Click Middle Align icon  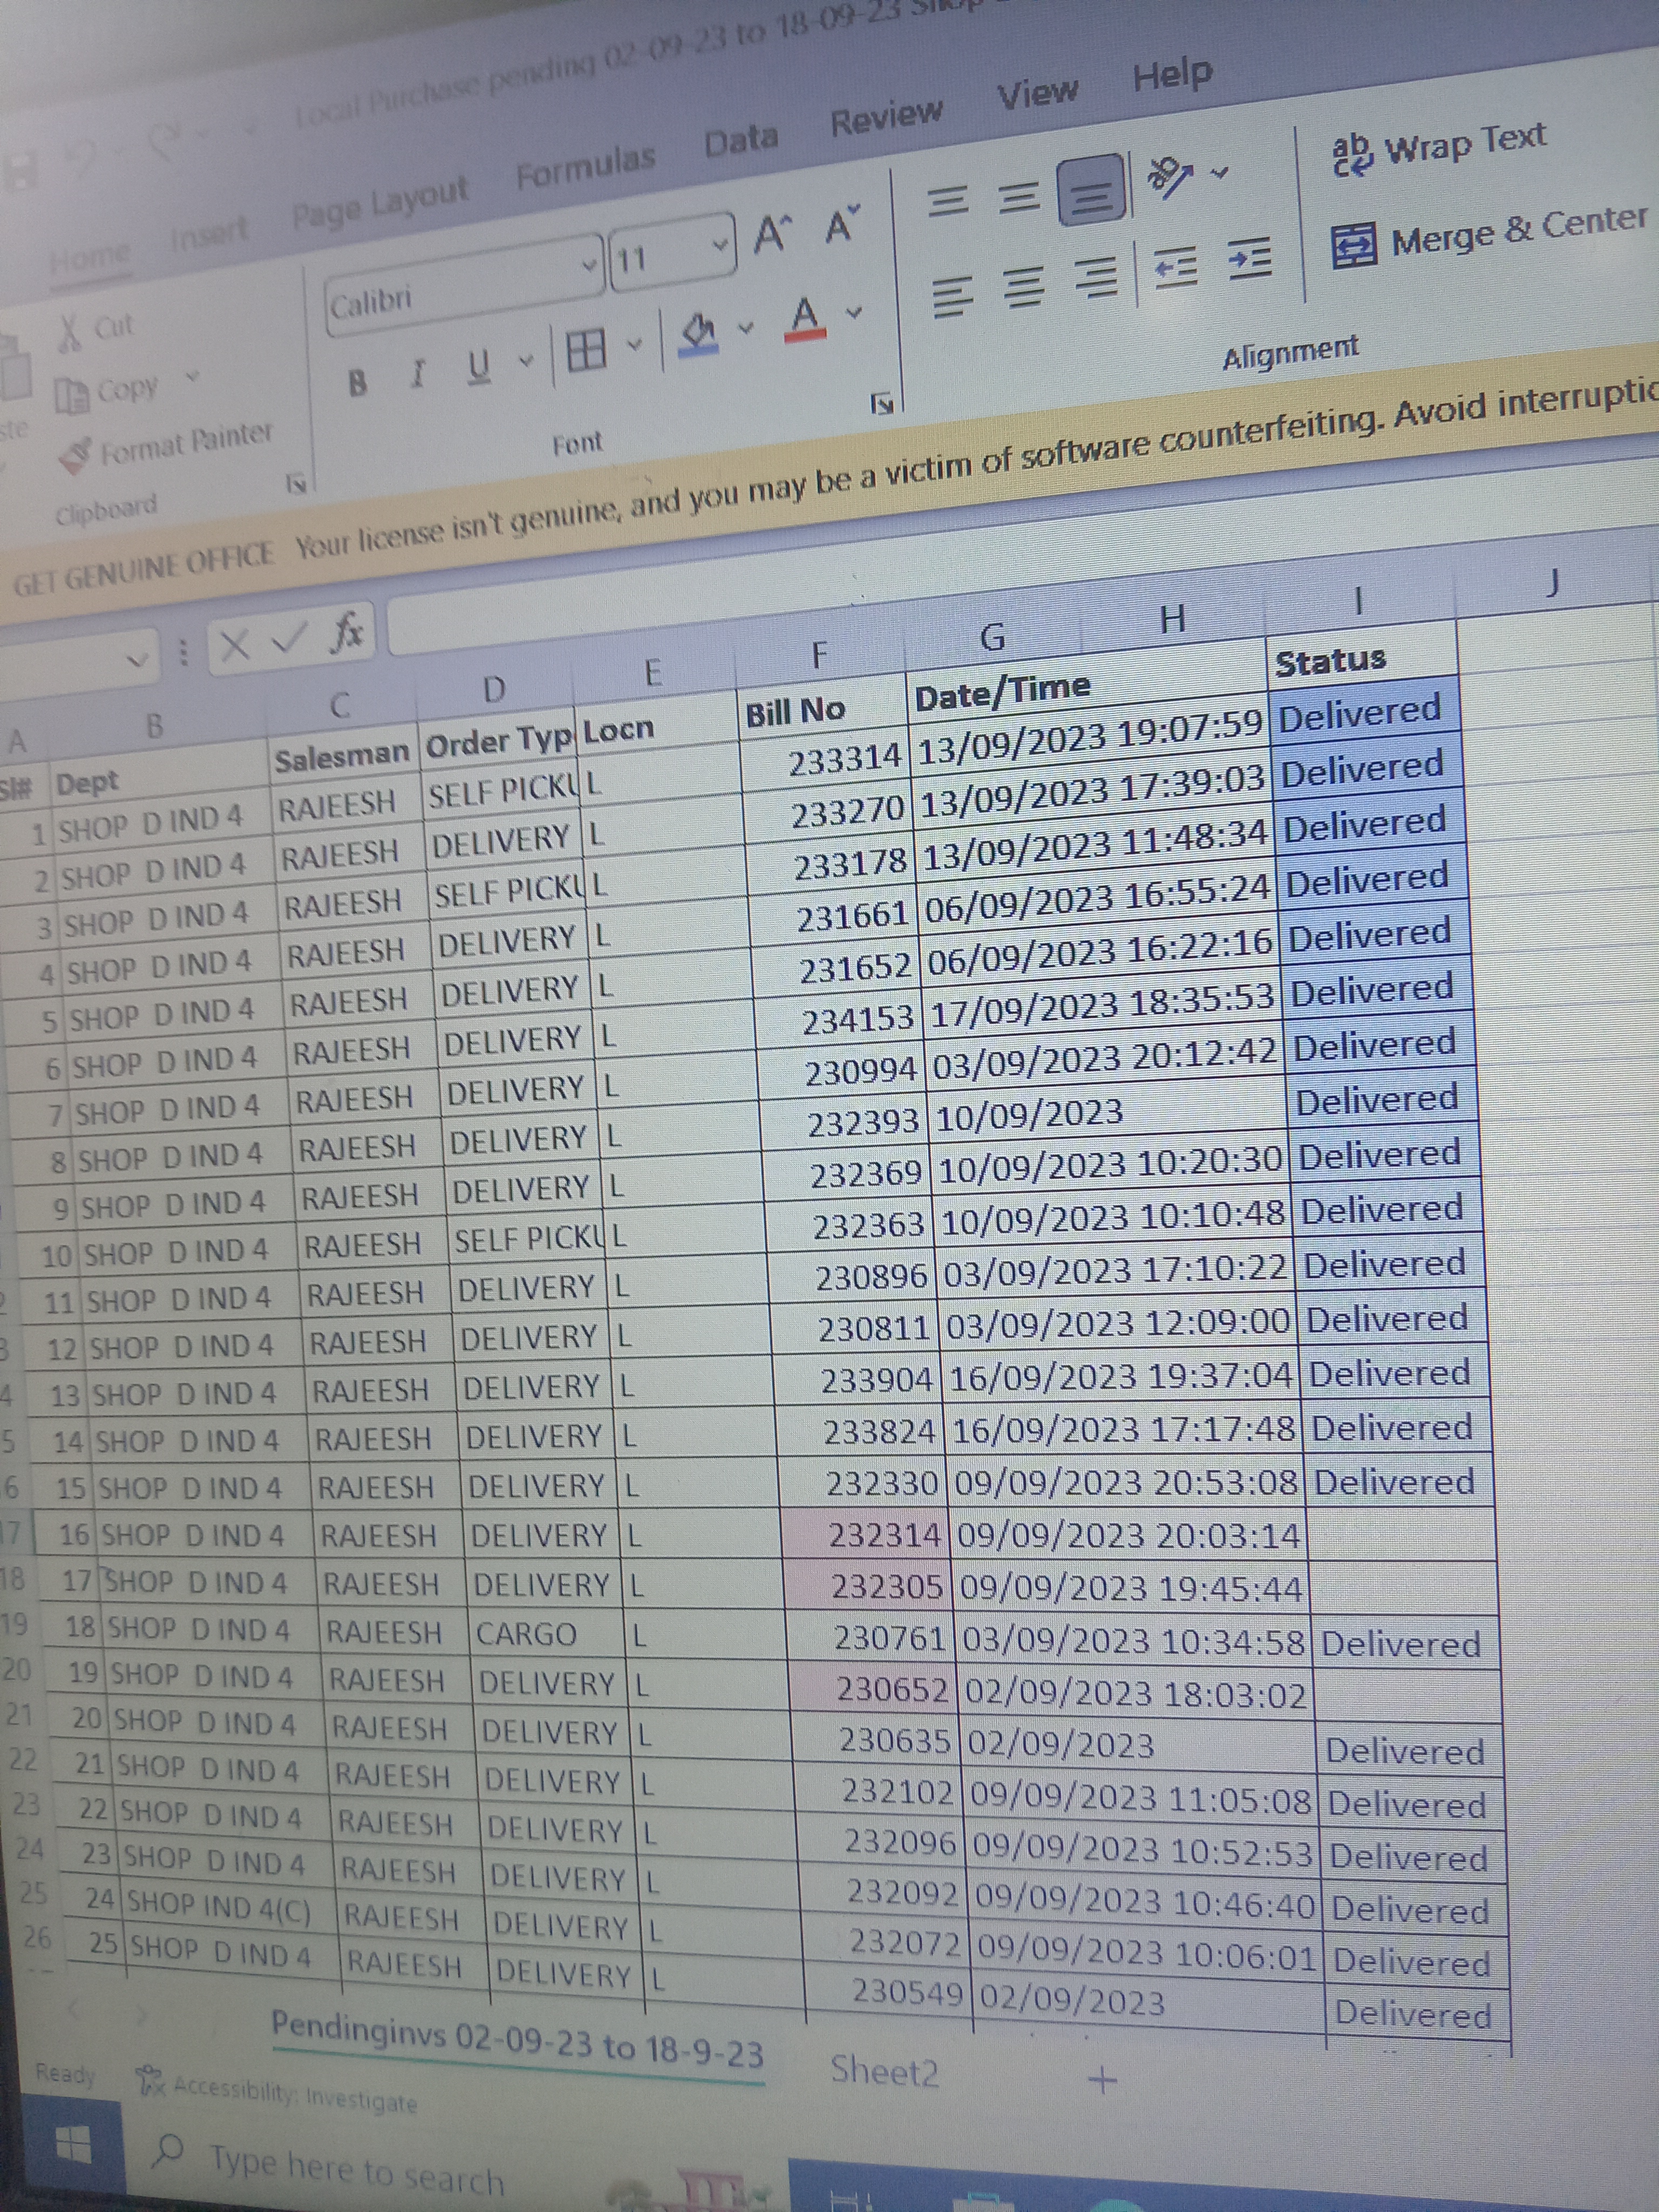tap(1020, 197)
